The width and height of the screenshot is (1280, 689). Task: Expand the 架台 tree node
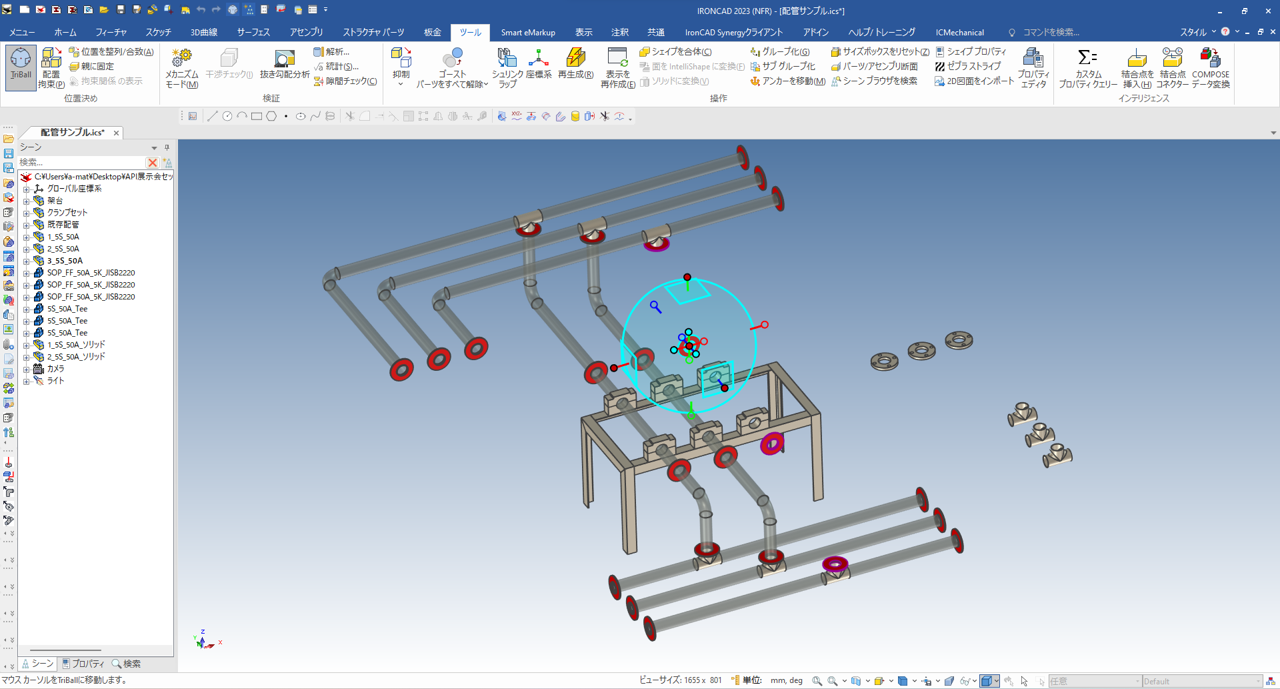pyautogui.click(x=27, y=201)
